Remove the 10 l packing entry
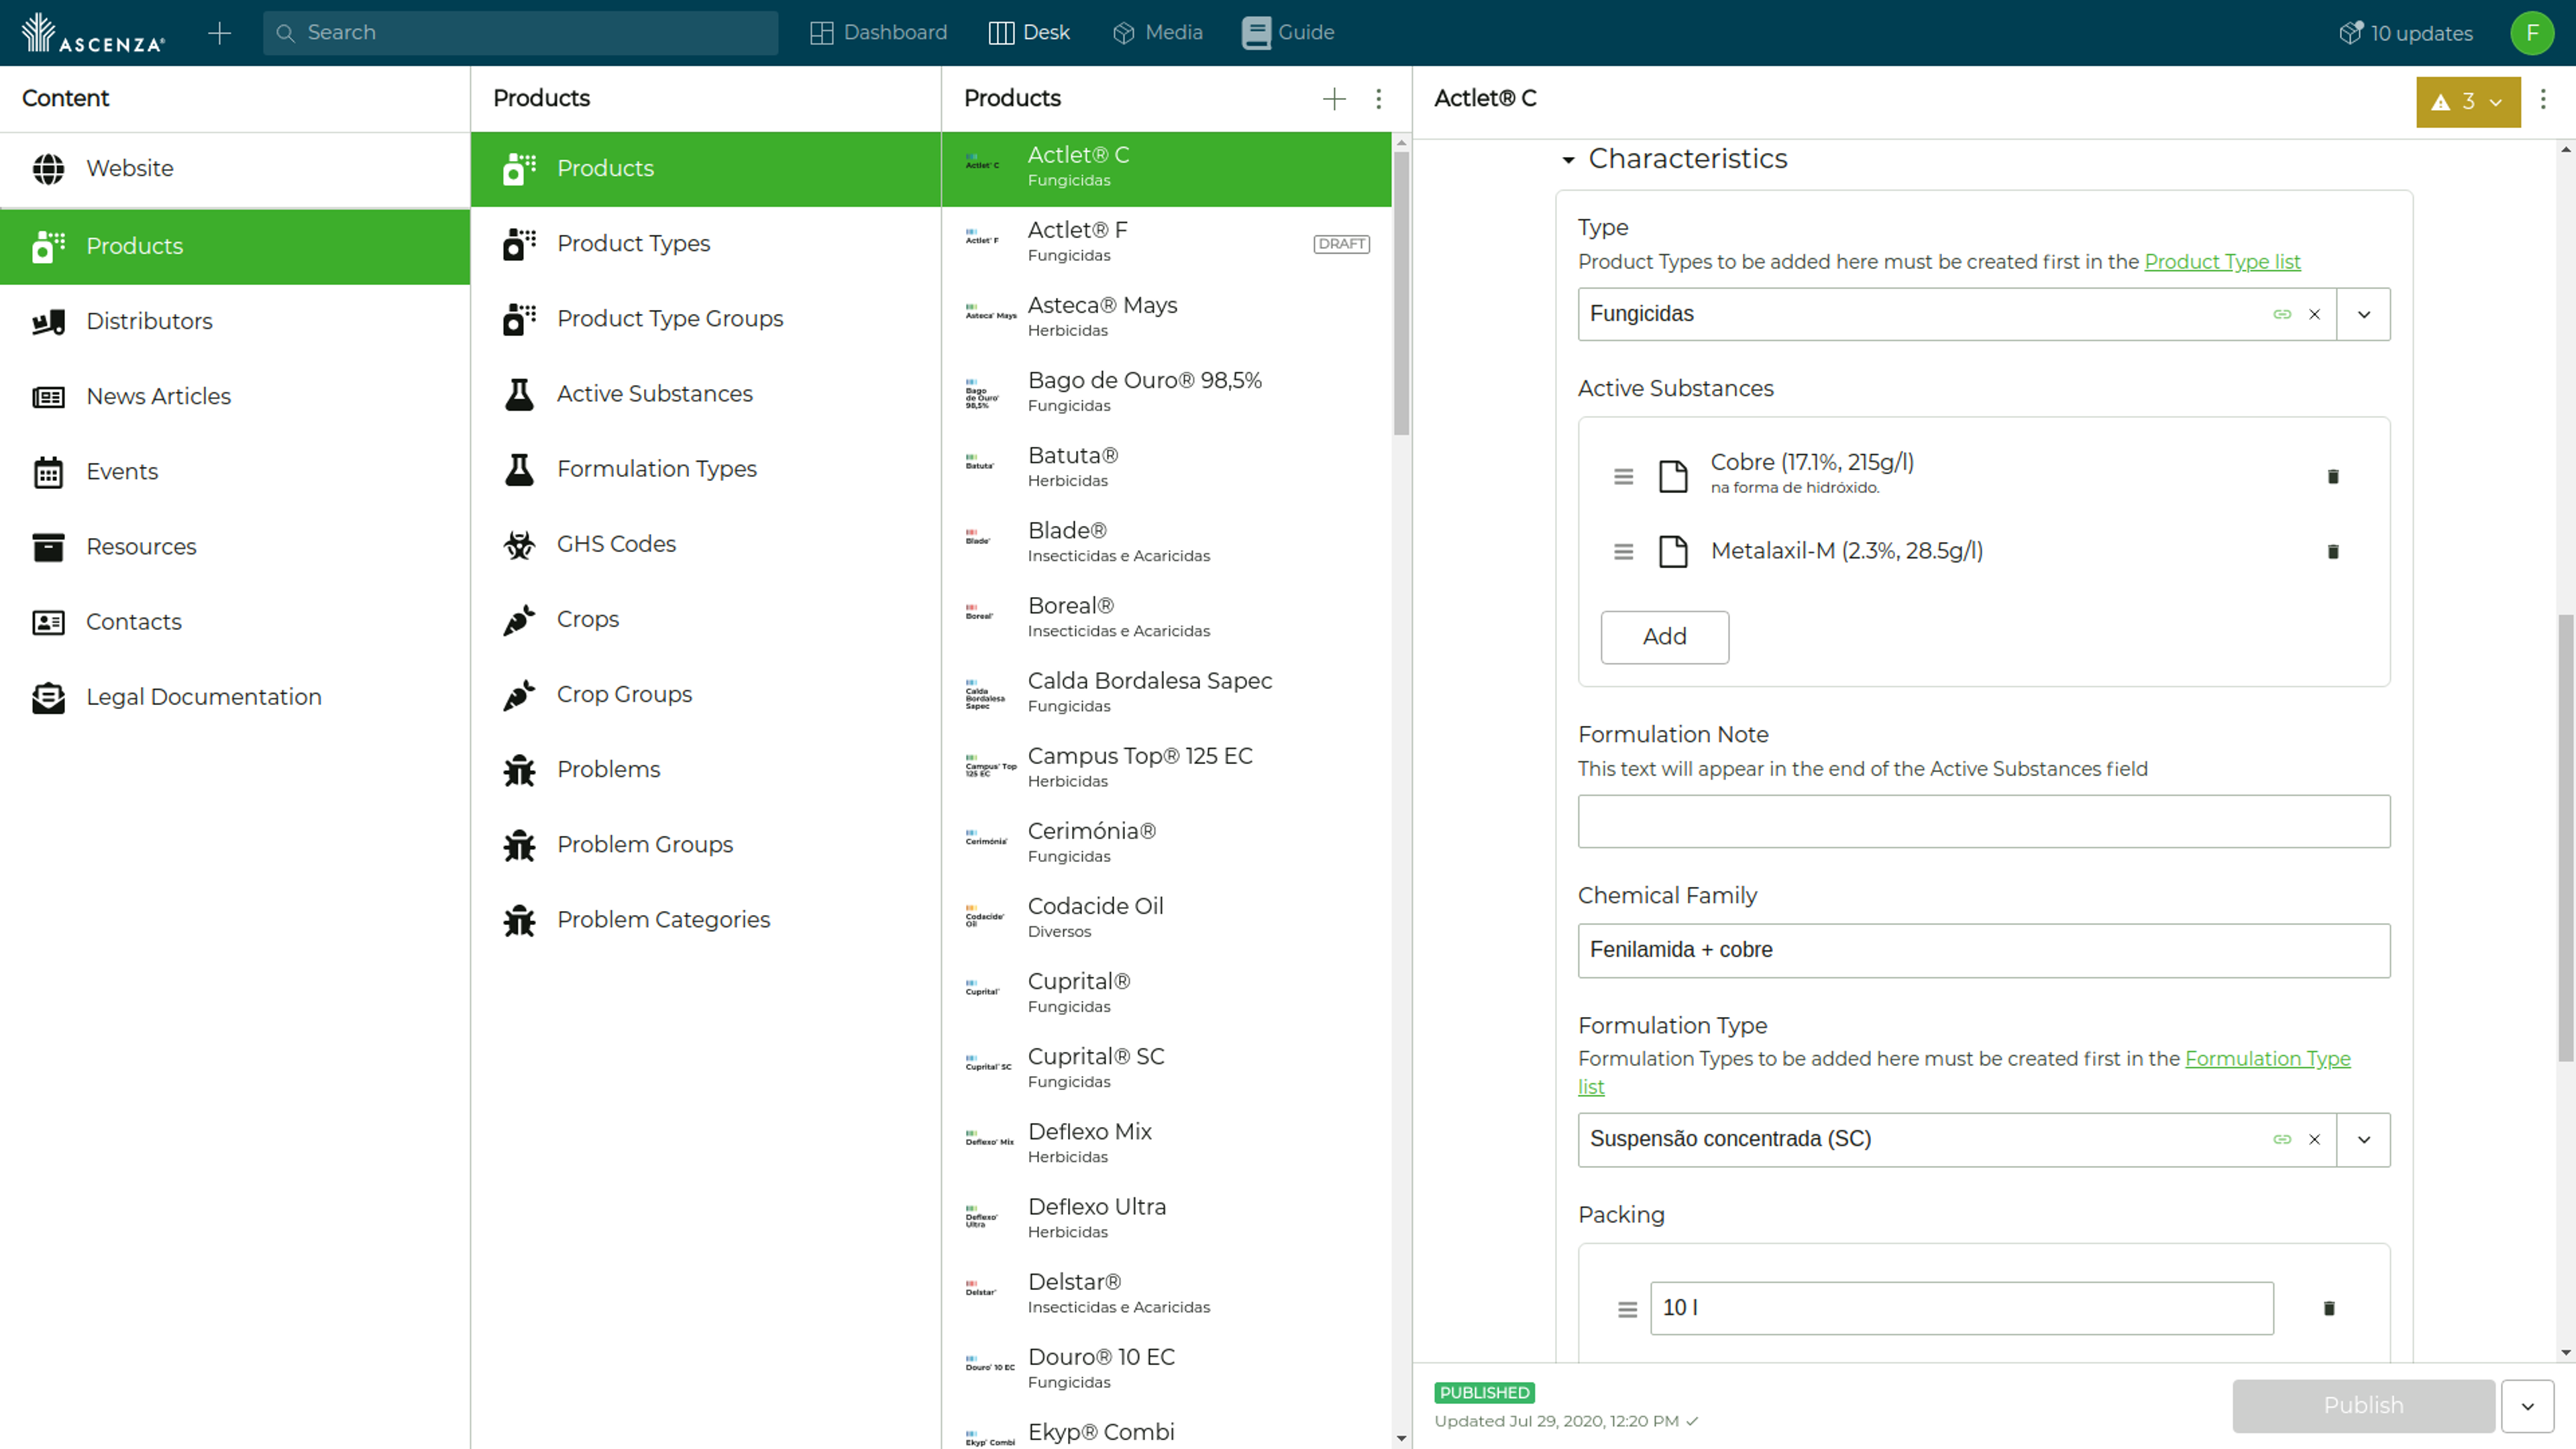The image size is (2576, 1449). pos(2329,1308)
